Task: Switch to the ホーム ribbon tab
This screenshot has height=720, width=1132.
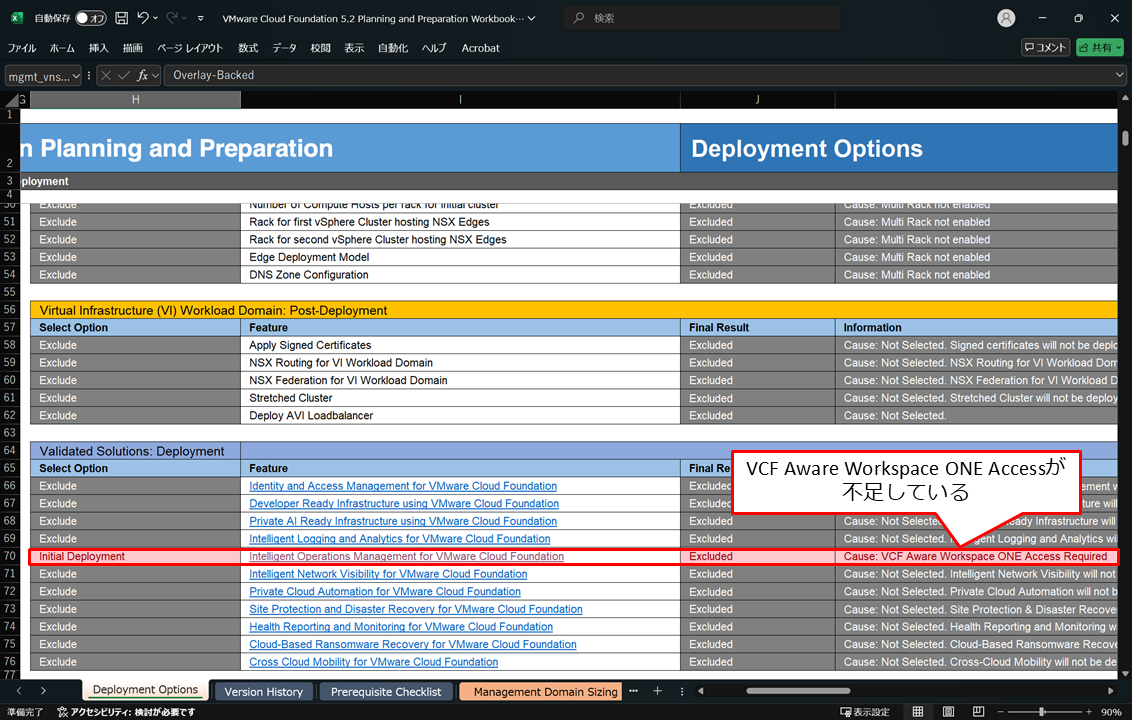Action: (62, 48)
